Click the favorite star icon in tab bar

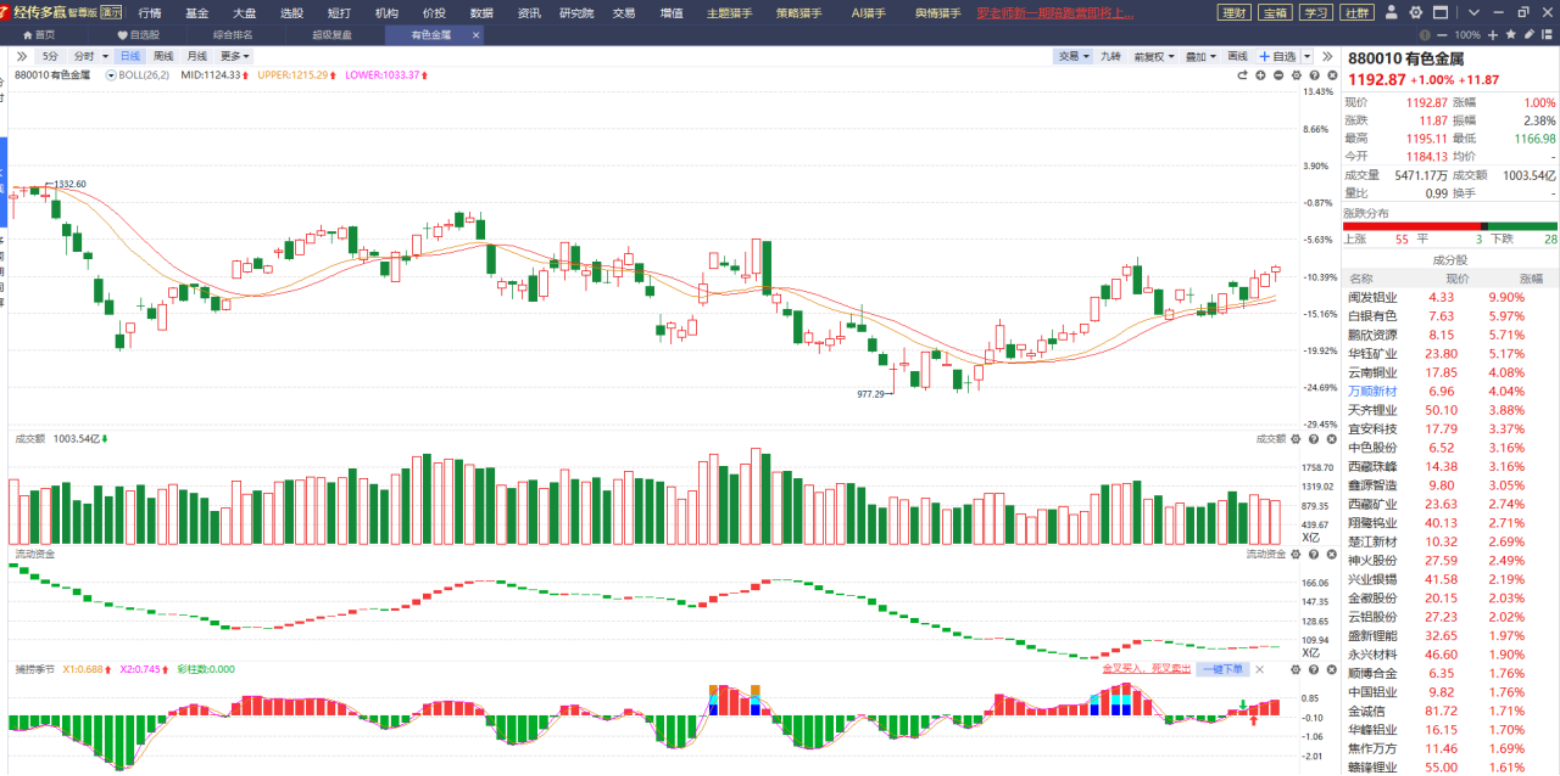click(1511, 34)
